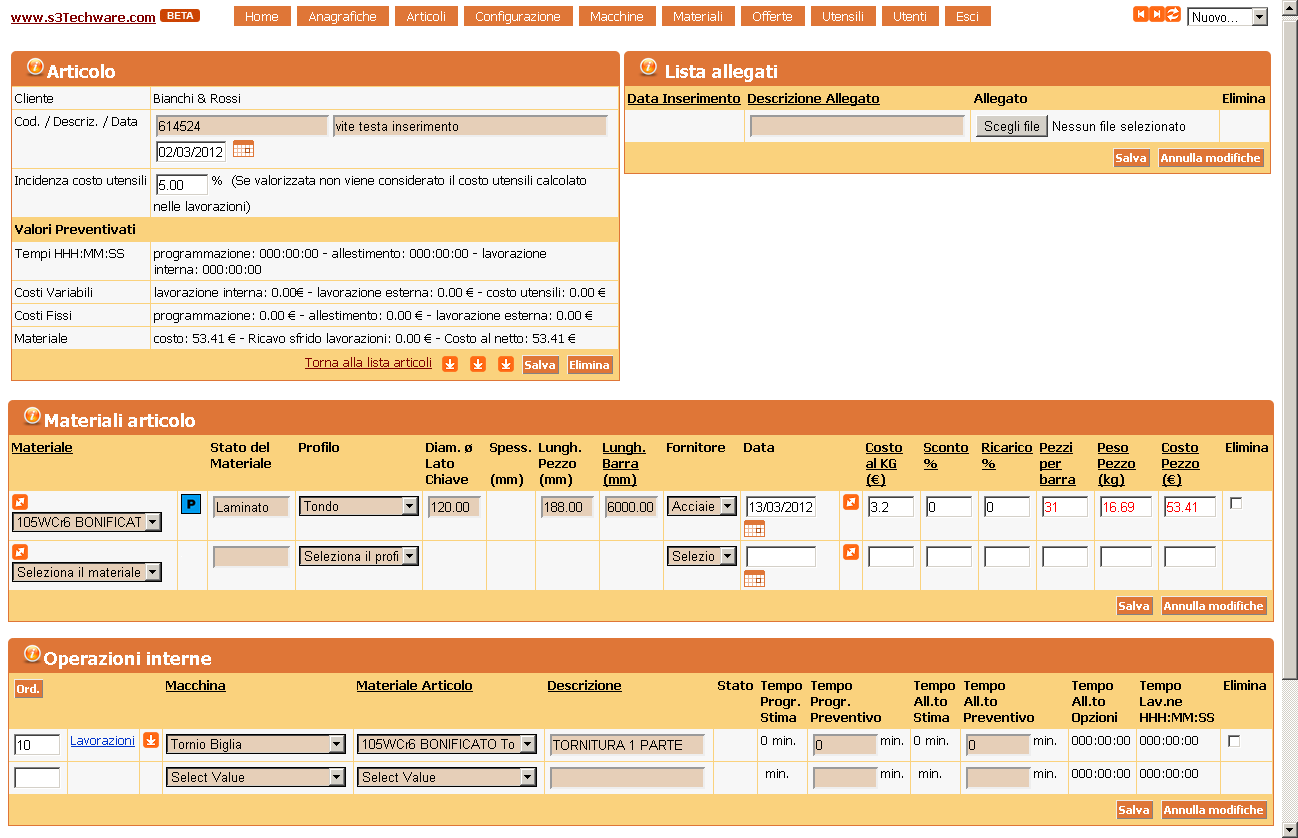Click the Incidenza costo utensili field

tap(181, 185)
